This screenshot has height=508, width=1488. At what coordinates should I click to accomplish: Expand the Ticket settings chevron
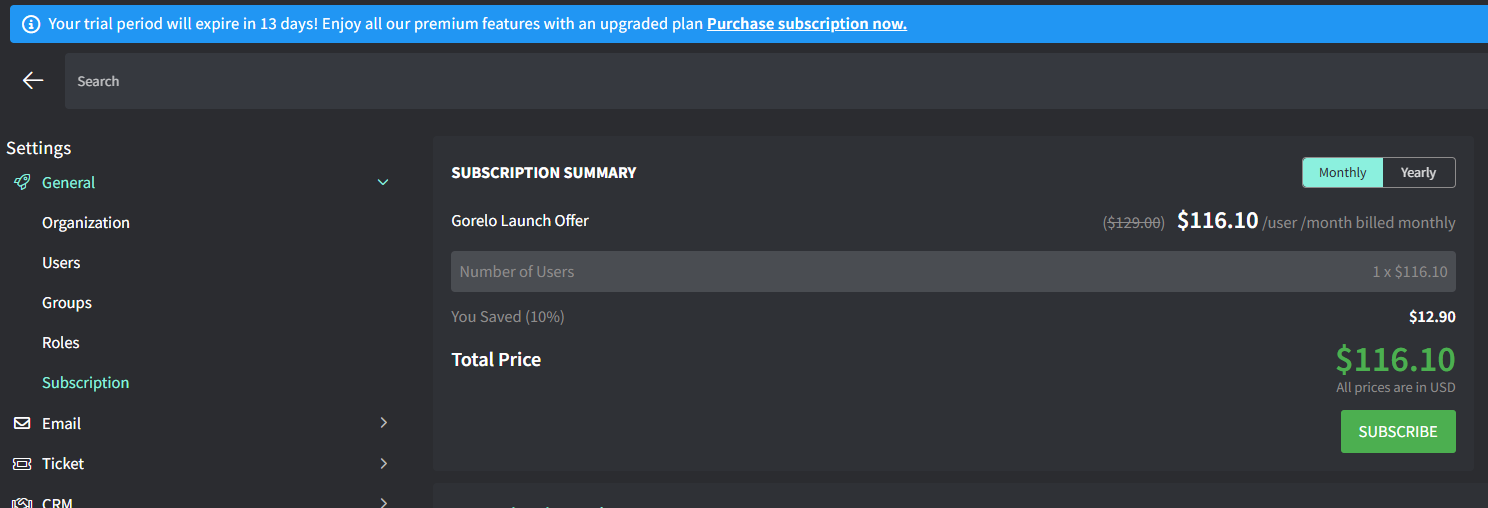coord(383,463)
